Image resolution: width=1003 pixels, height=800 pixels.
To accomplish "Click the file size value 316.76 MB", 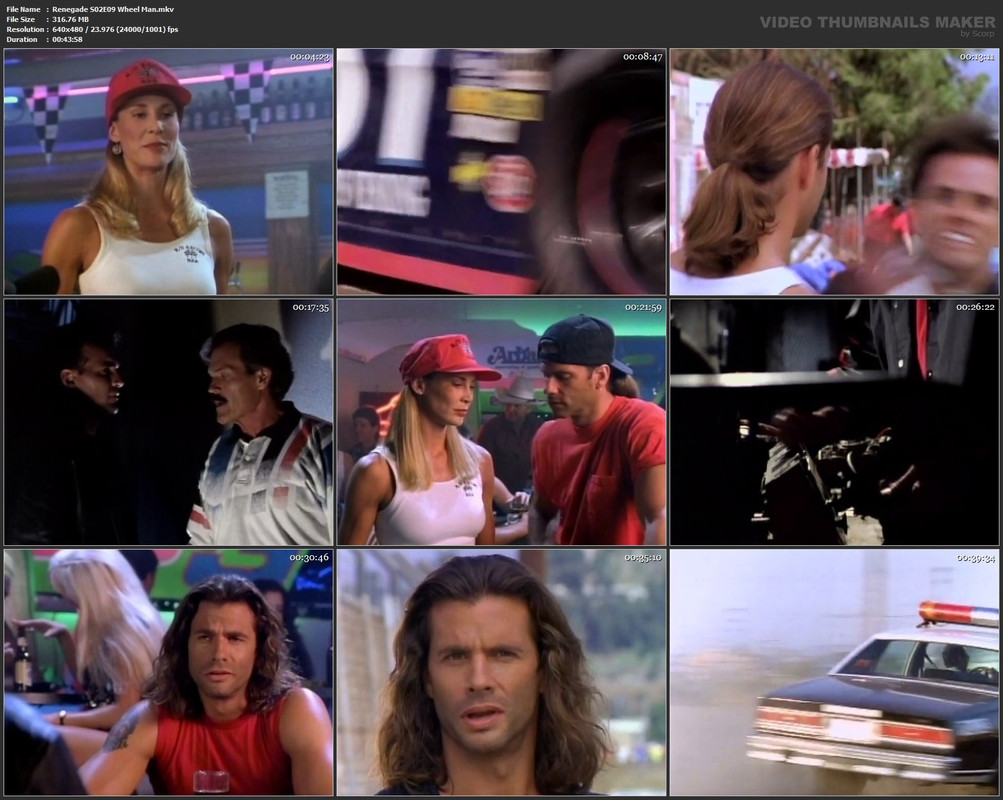I will coord(70,20).
